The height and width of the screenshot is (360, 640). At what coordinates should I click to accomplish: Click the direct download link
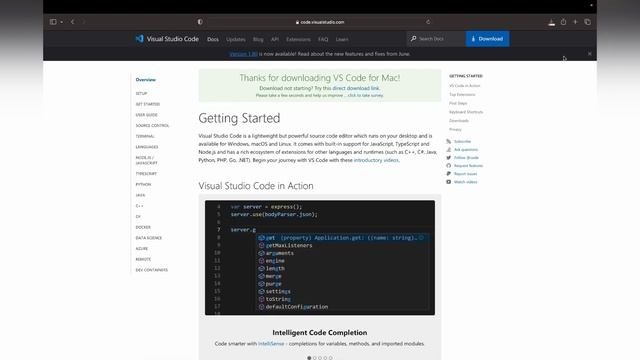click(356, 88)
